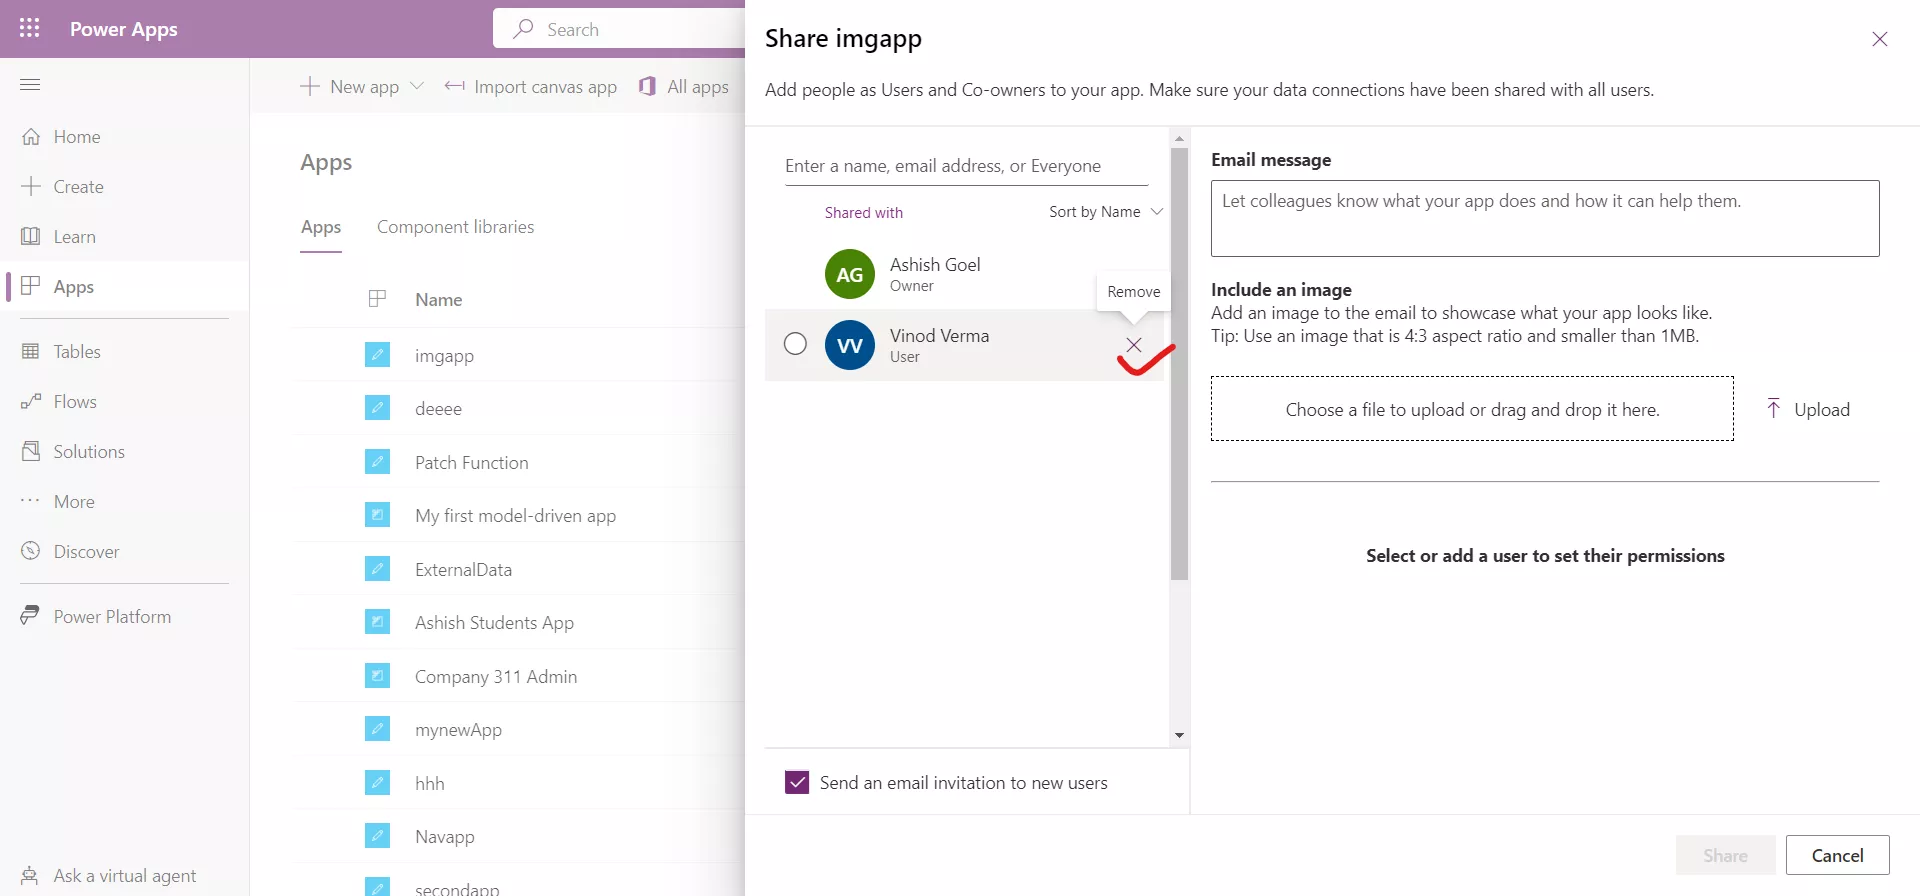1920x896 pixels.
Task: Click the Search box
Action: [619, 29]
